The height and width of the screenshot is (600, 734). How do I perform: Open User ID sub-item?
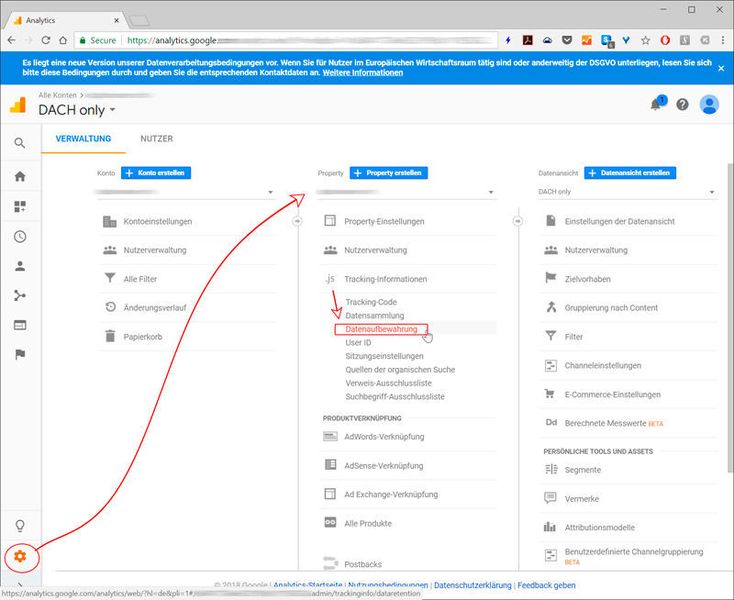click(358, 343)
